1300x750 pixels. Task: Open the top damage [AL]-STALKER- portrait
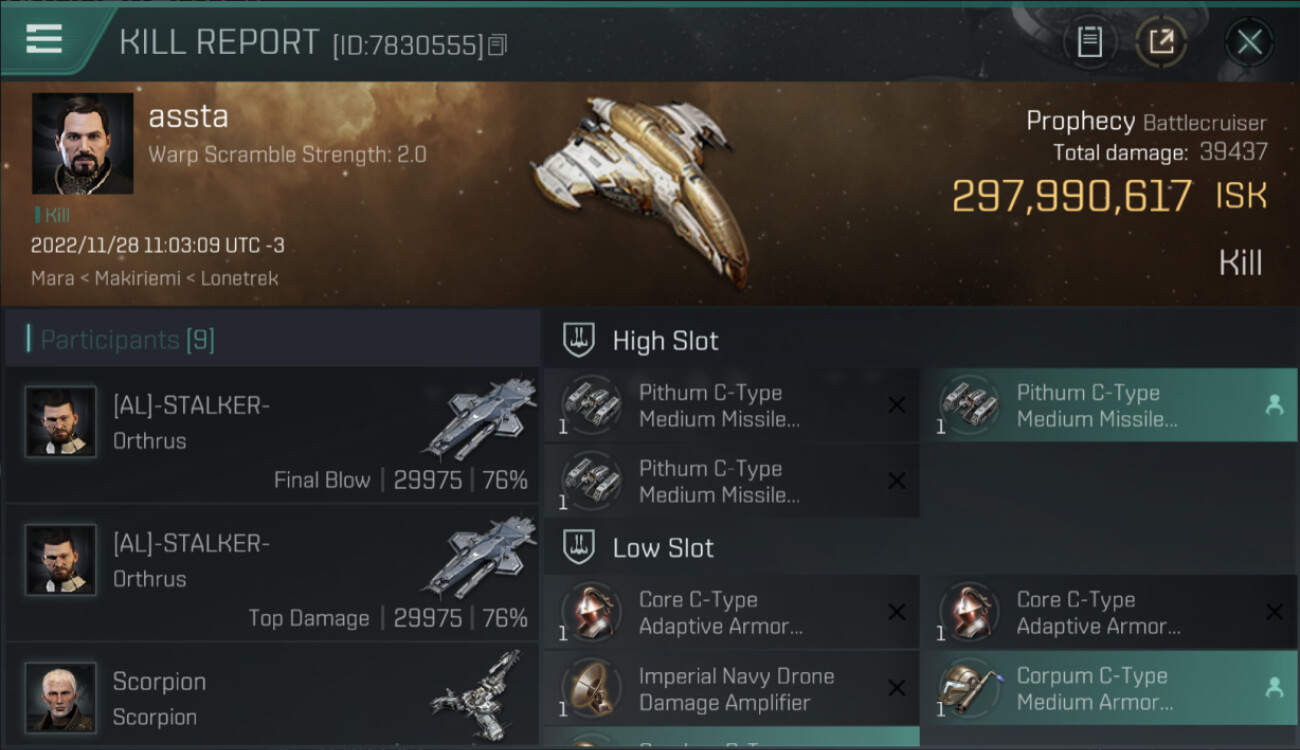pos(61,560)
